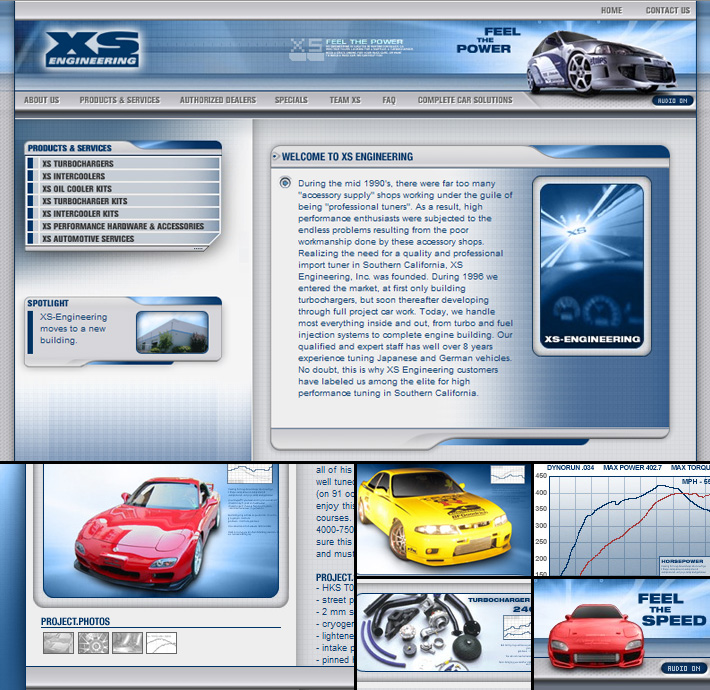This screenshot has height=690, width=710.
Task: Open COMPLETE CAR SOLUTIONS menu item
Action: click(x=465, y=100)
